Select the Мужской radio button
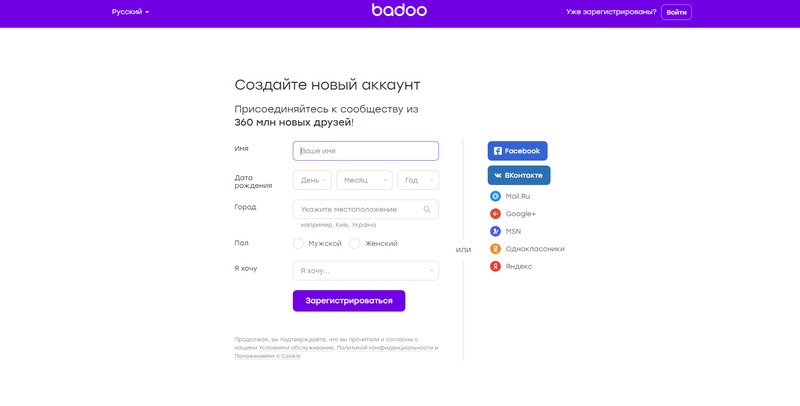 pyautogui.click(x=298, y=244)
